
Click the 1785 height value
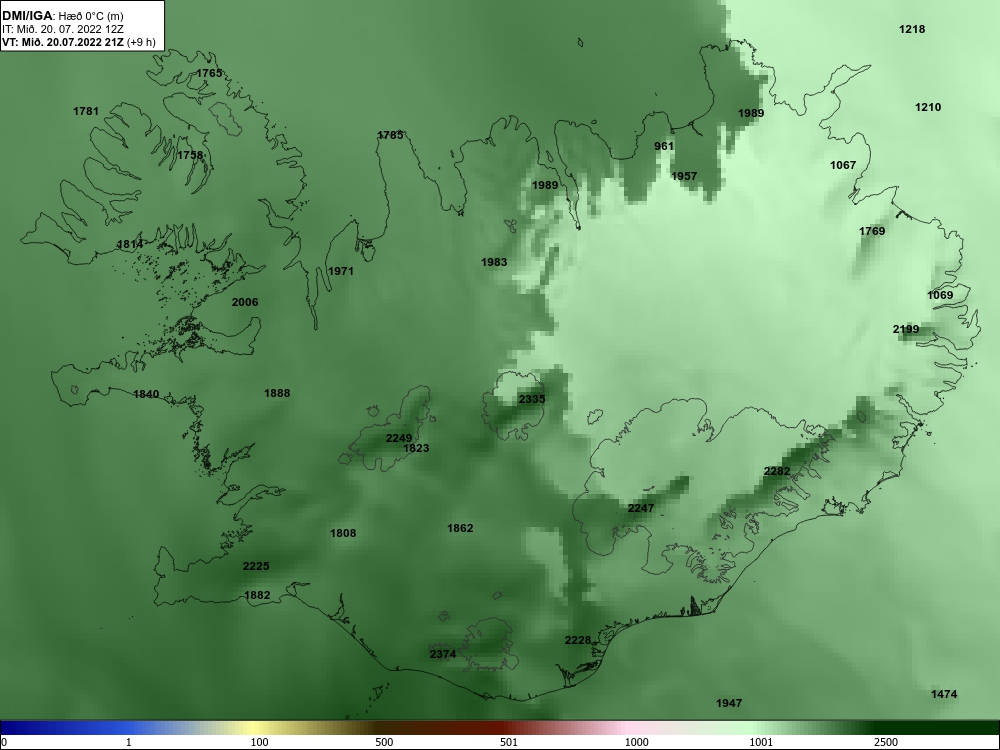pyautogui.click(x=390, y=135)
